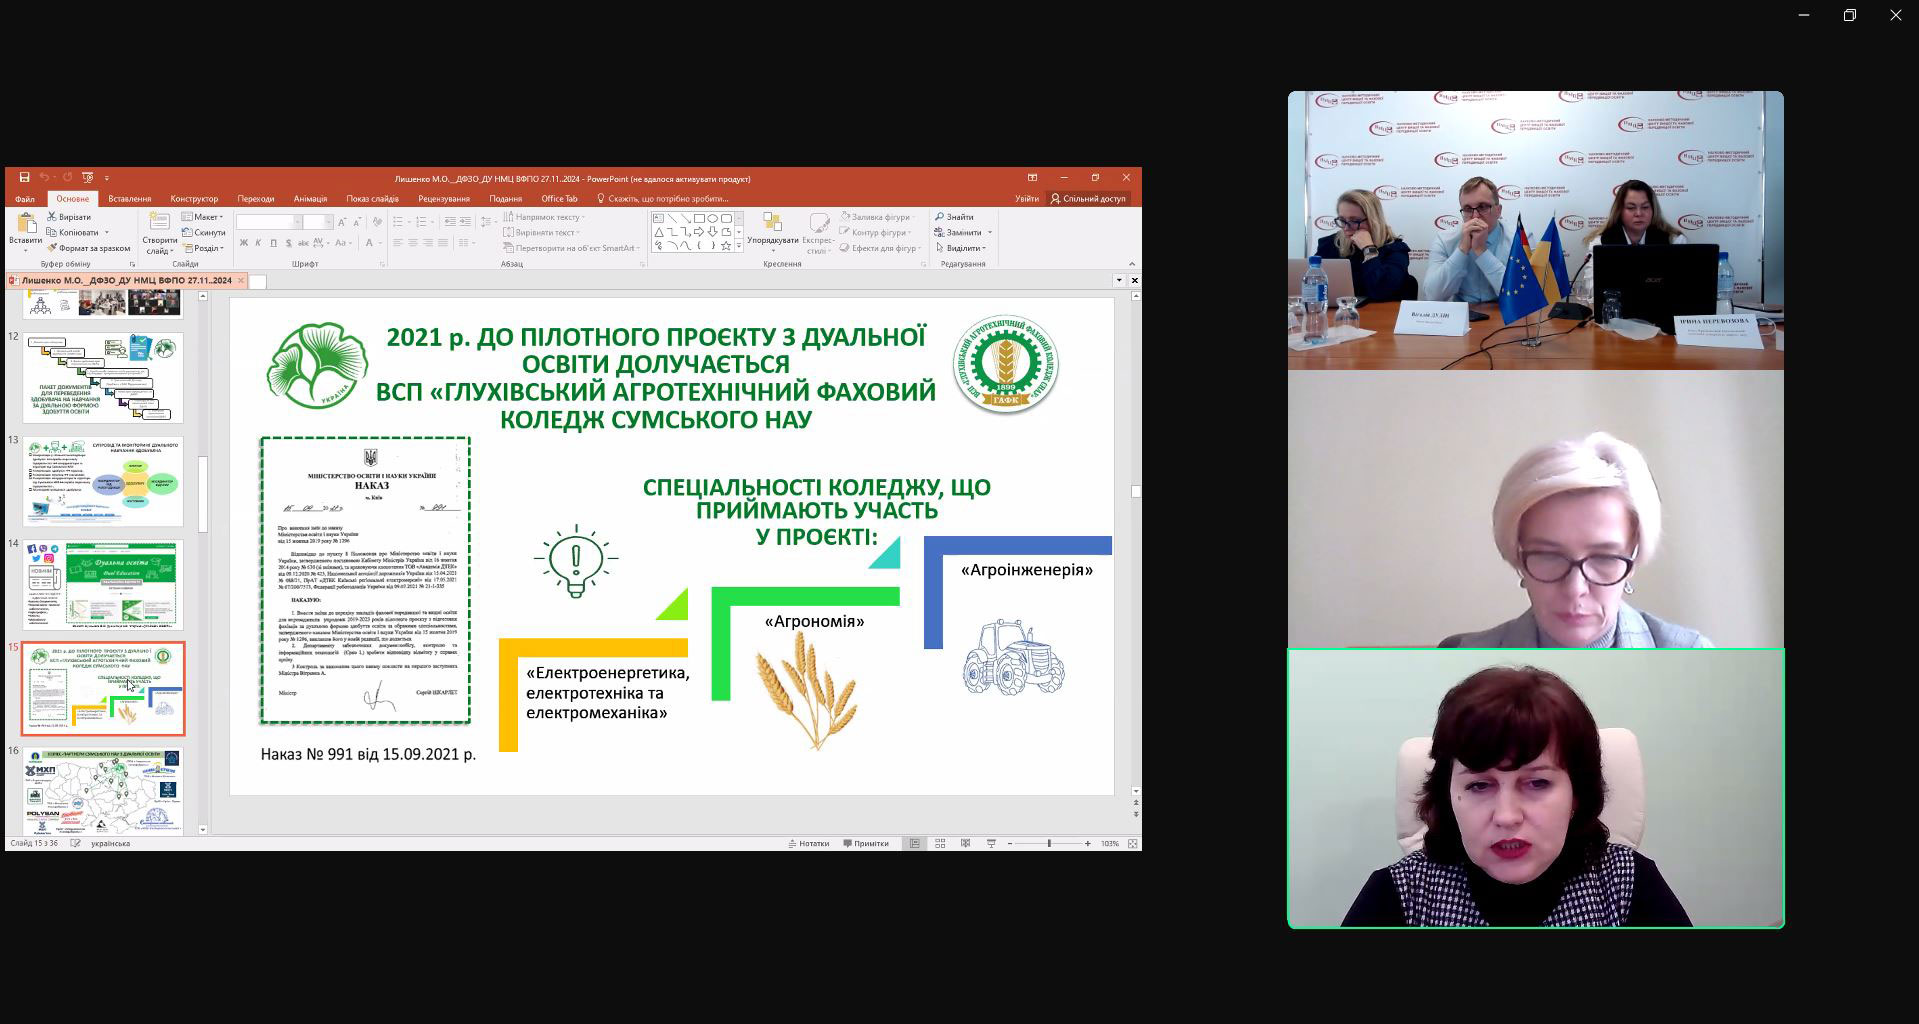Viewport: 1919px width, 1024px height.
Task: Toggle text shadow (S)
Action: (289, 243)
